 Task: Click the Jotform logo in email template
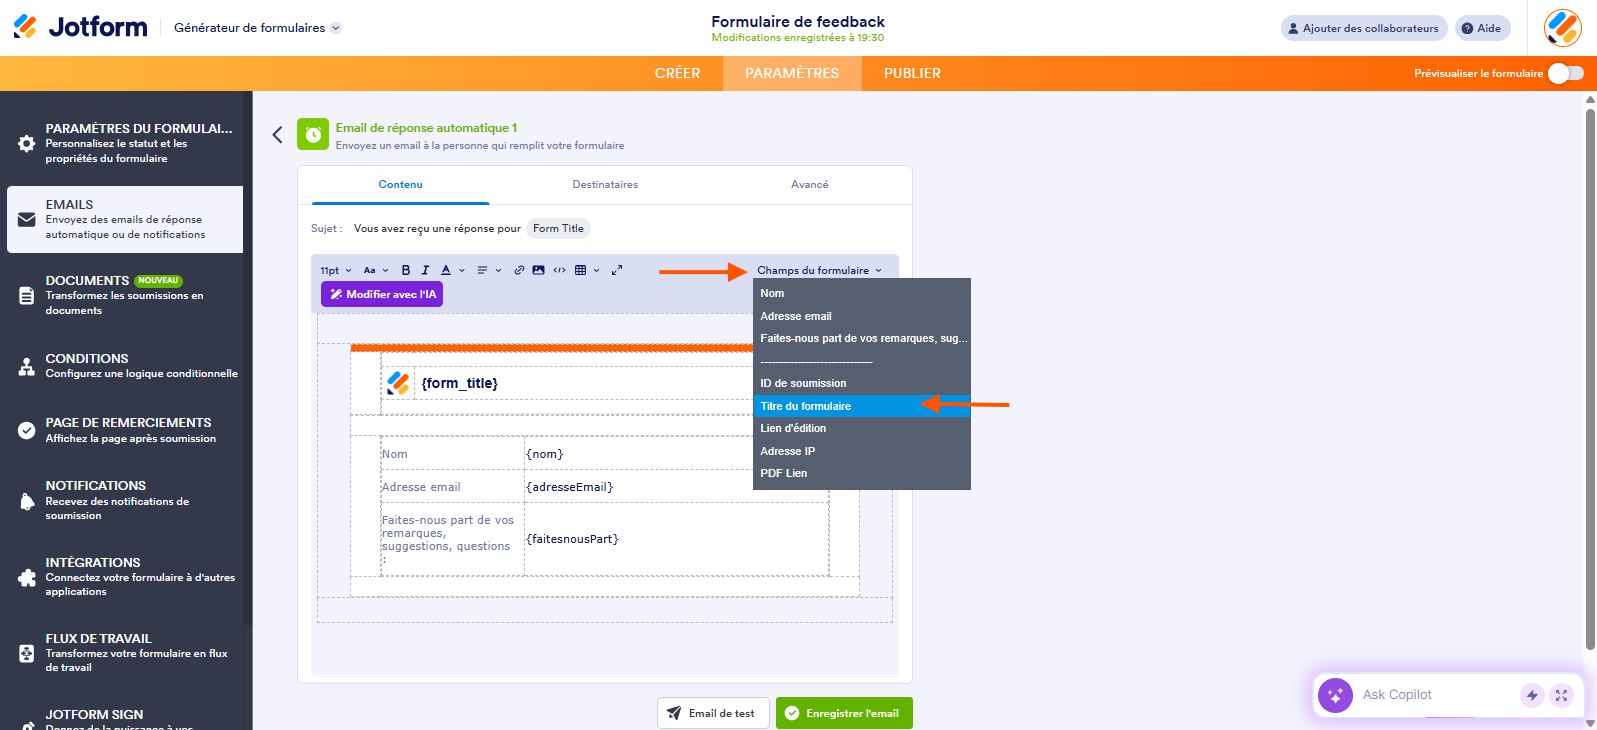pyautogui.click(x=398, y=383)
